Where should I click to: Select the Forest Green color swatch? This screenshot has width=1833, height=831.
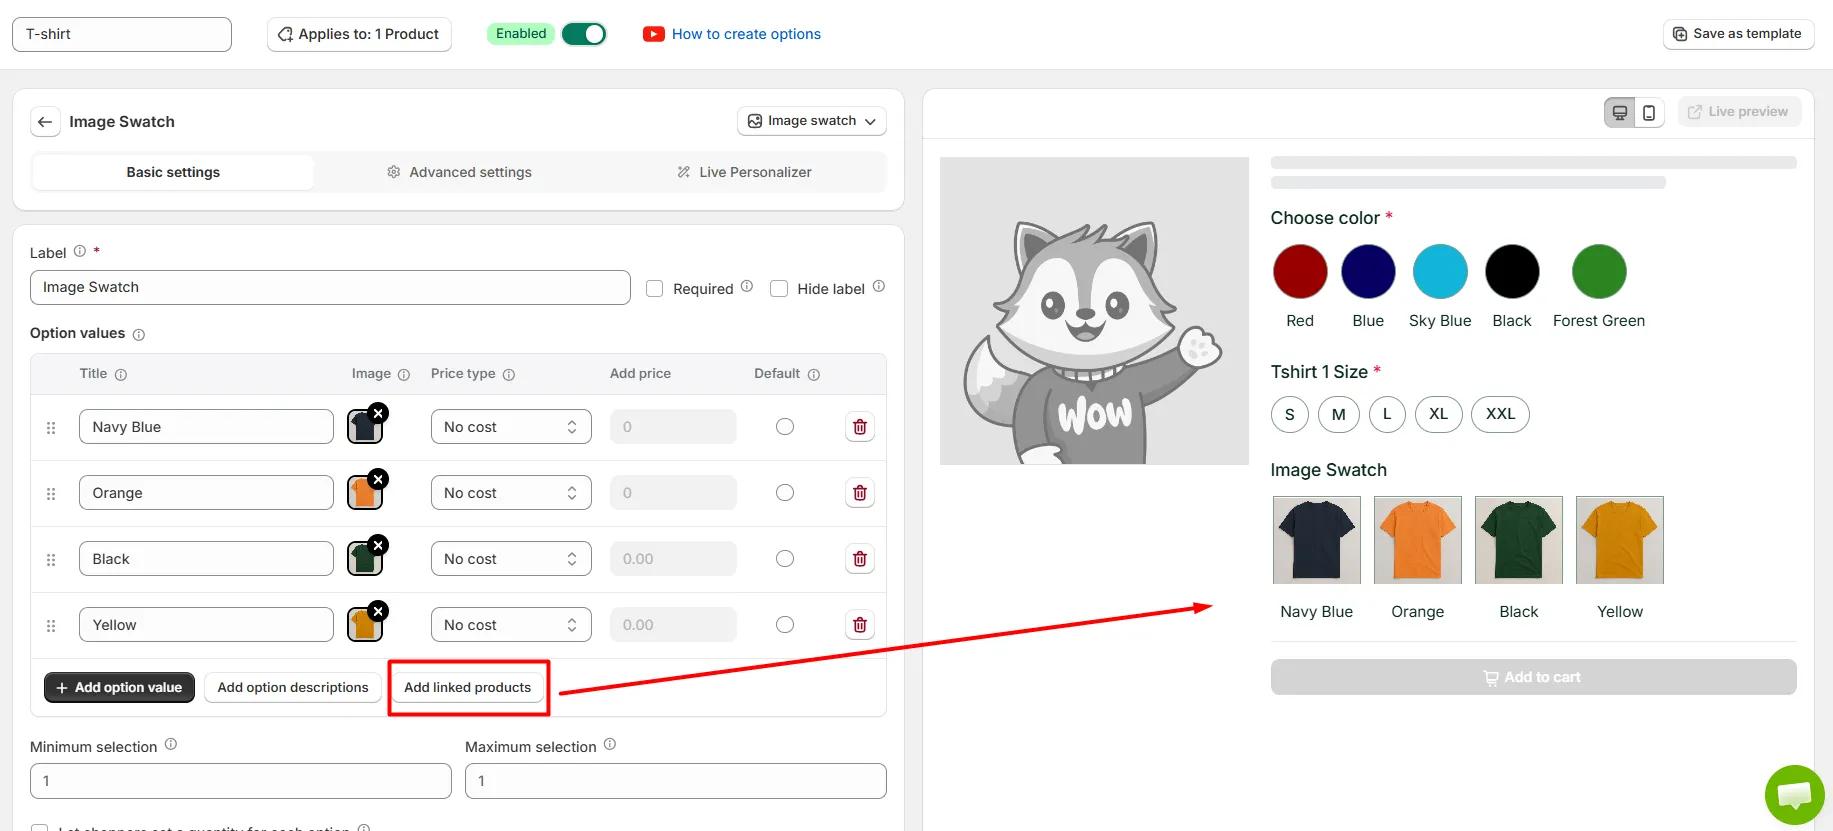tap(1599, 271)
